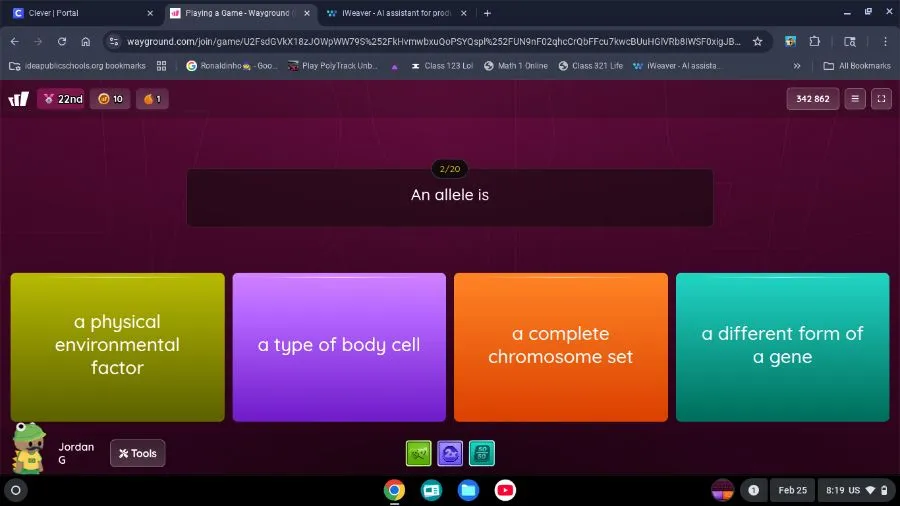Open the Play PolyTrack Unb... bookmark

coord(333,66)
